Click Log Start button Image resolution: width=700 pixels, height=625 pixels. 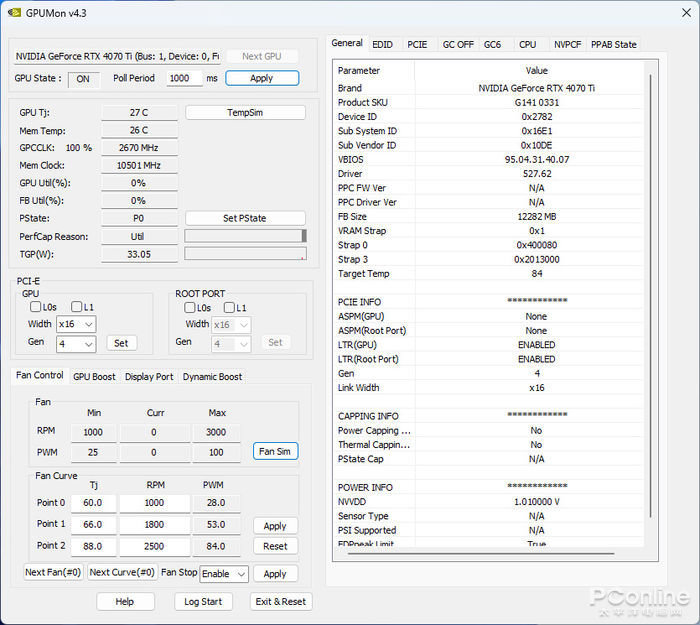[x=203, y=601]
